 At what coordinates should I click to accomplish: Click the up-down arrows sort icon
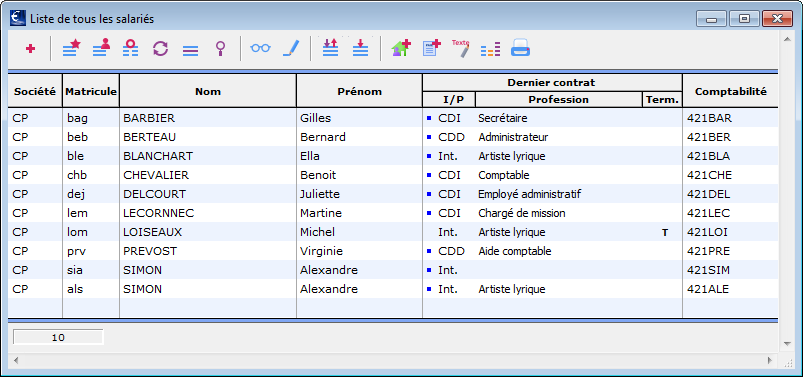click(x=330, y=49)
